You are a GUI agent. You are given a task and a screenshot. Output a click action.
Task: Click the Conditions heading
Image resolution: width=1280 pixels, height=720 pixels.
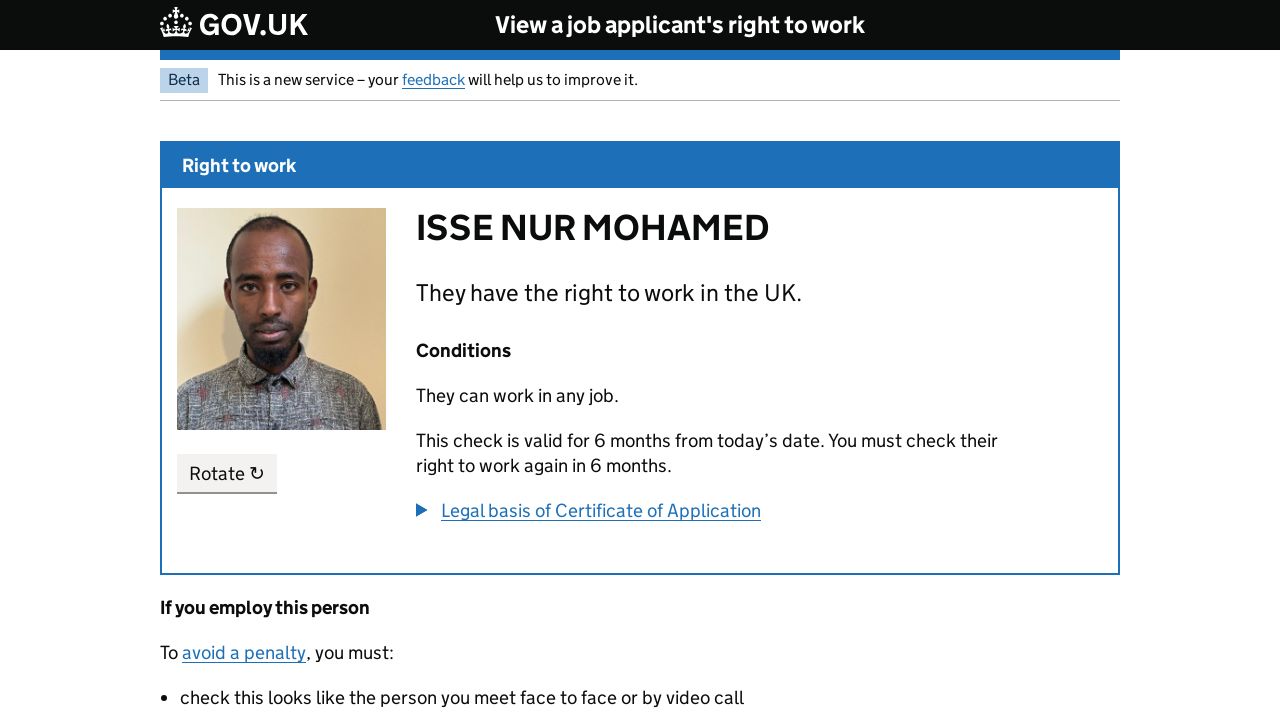tap(463, 351)
